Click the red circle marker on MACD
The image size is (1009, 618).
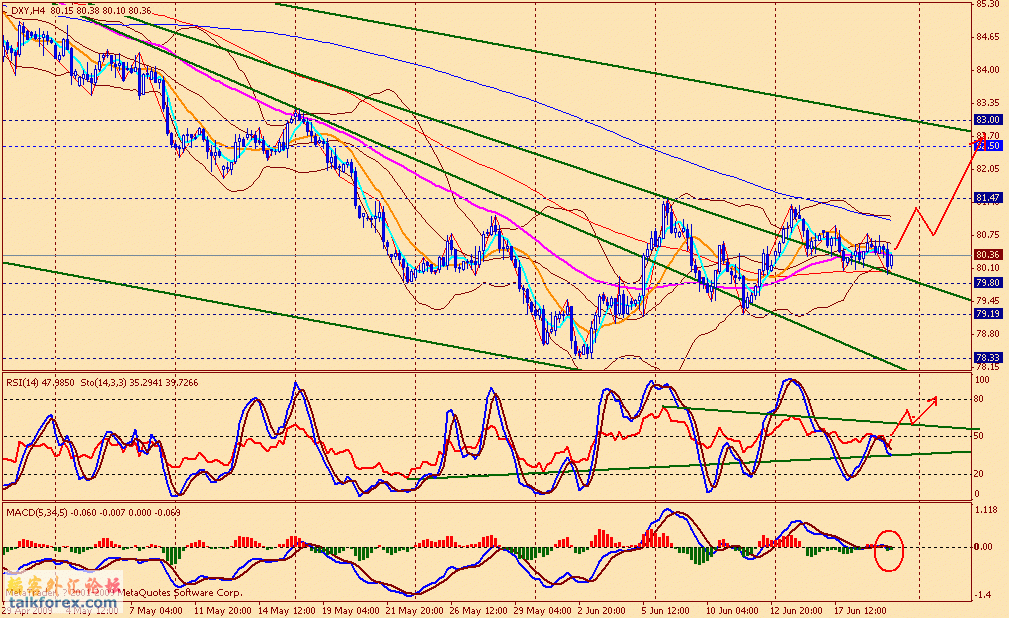(x=889, y=548)
